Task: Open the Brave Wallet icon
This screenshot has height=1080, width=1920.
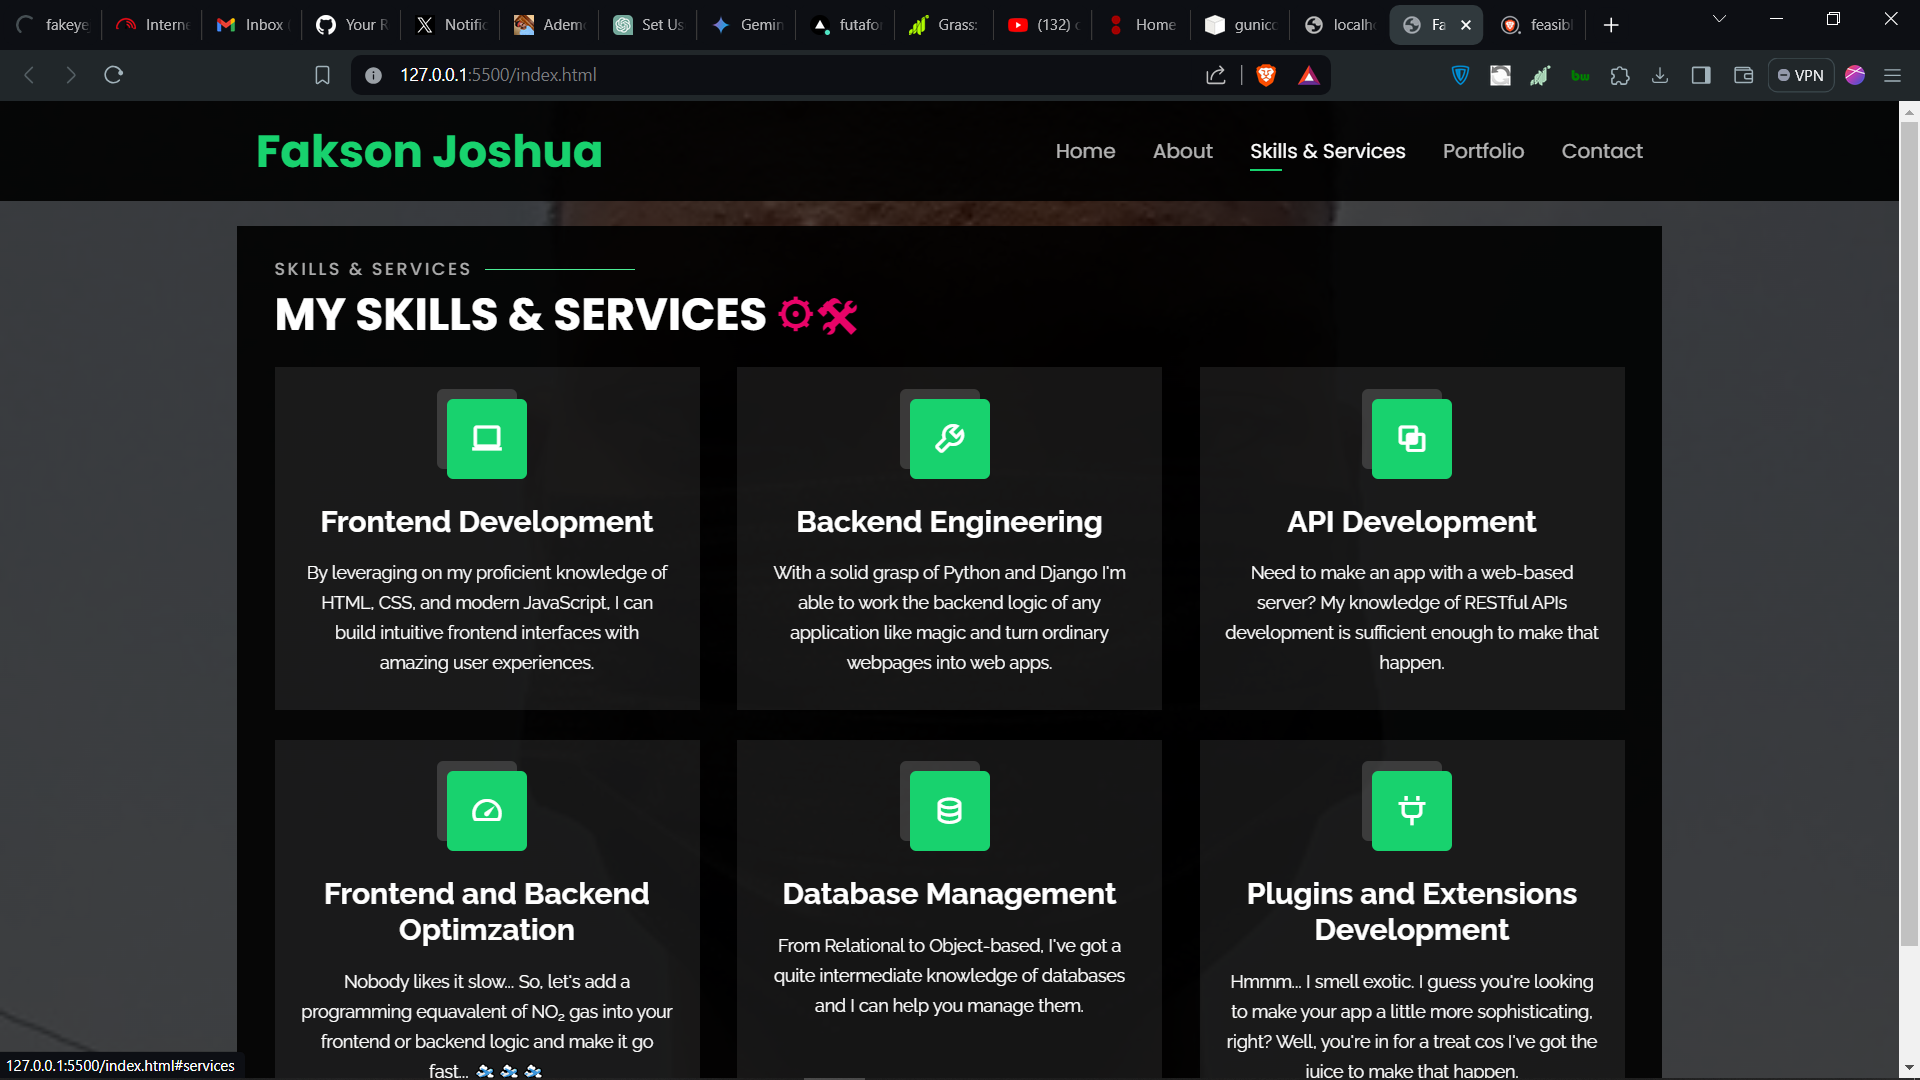Action: pyautogui.click(x=1743, y=75)
